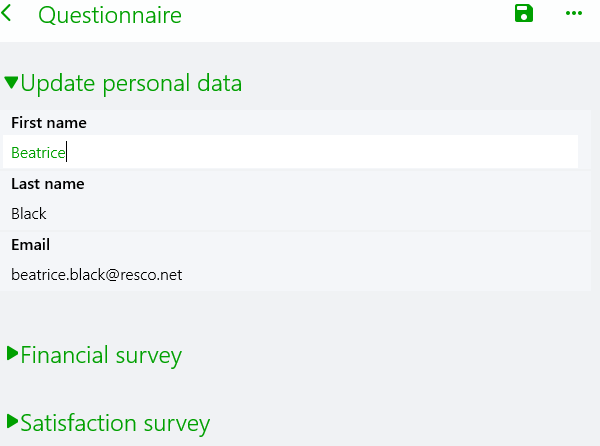Expand Financial survey via its triangle
Screen dimensions: 600x446
[x=12, y=353]
